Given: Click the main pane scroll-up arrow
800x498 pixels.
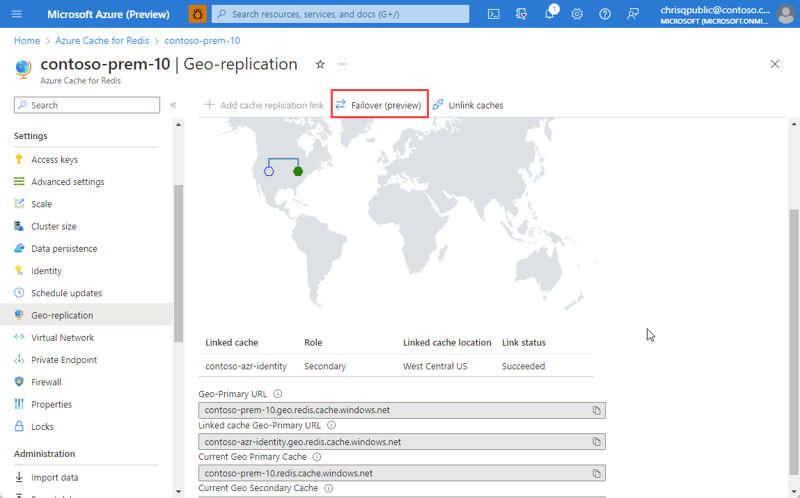Looking at the screenshot, I should coord(794,124).
